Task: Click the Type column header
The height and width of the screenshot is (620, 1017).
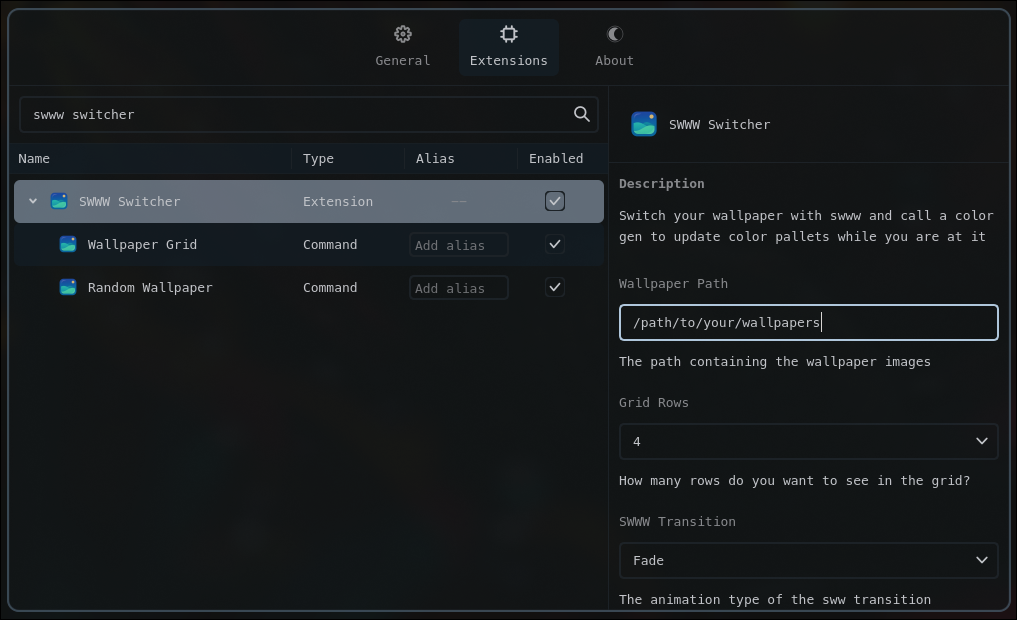Action: tap(318, 158)
